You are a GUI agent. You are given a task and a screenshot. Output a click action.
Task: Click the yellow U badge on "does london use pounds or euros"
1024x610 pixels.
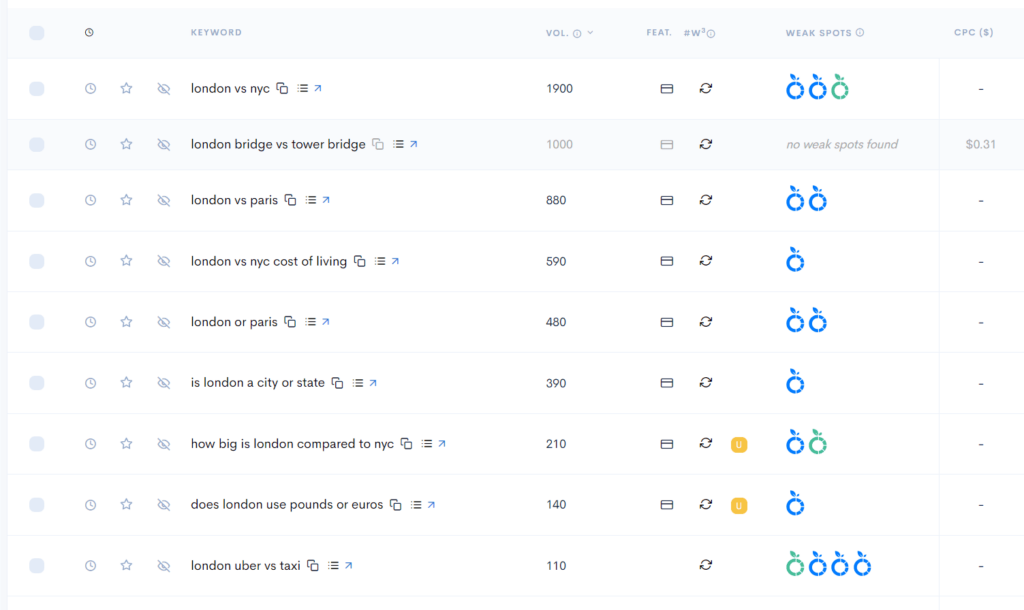point(739,505)
